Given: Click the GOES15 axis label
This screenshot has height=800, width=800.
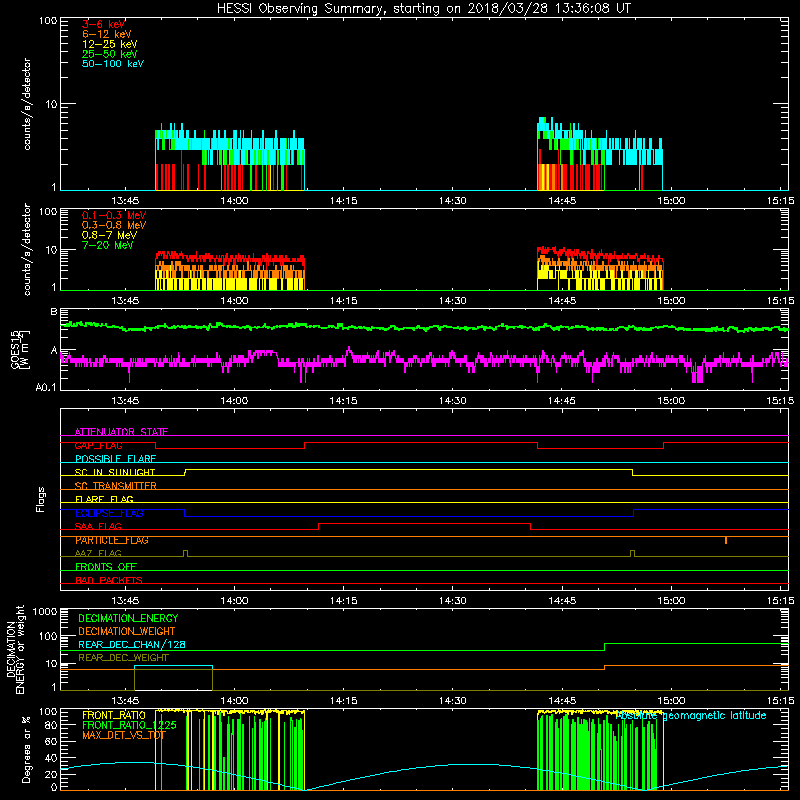Looking at the screenshot, I should point(15,349).
